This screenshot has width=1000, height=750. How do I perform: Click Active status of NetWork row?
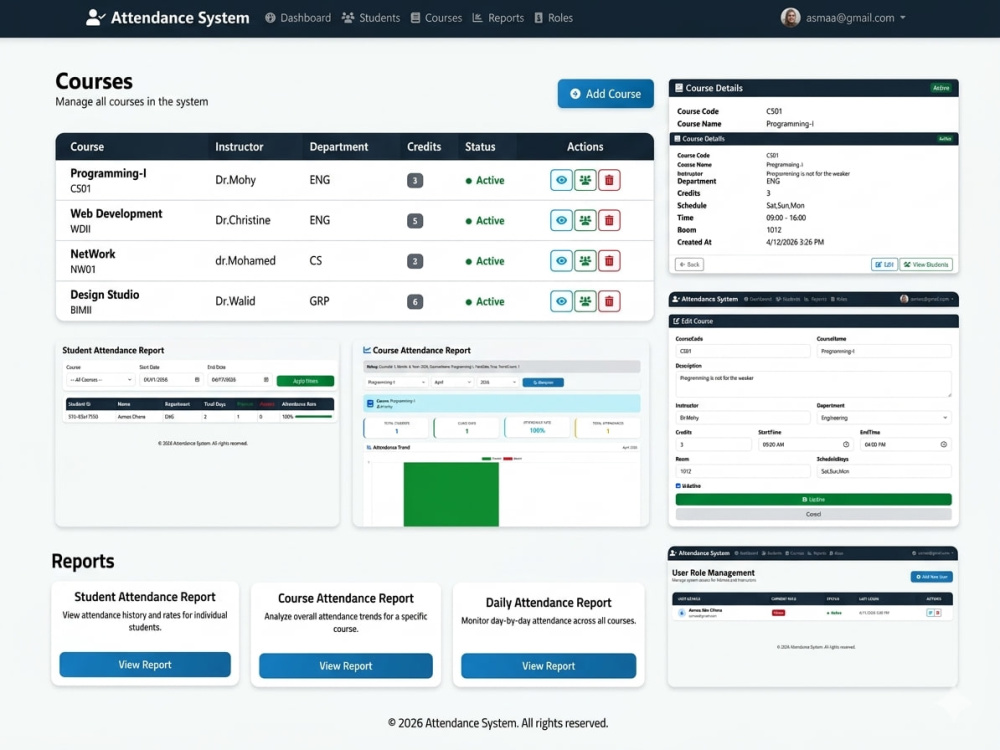pyautogui.click(x=485, y=261)
